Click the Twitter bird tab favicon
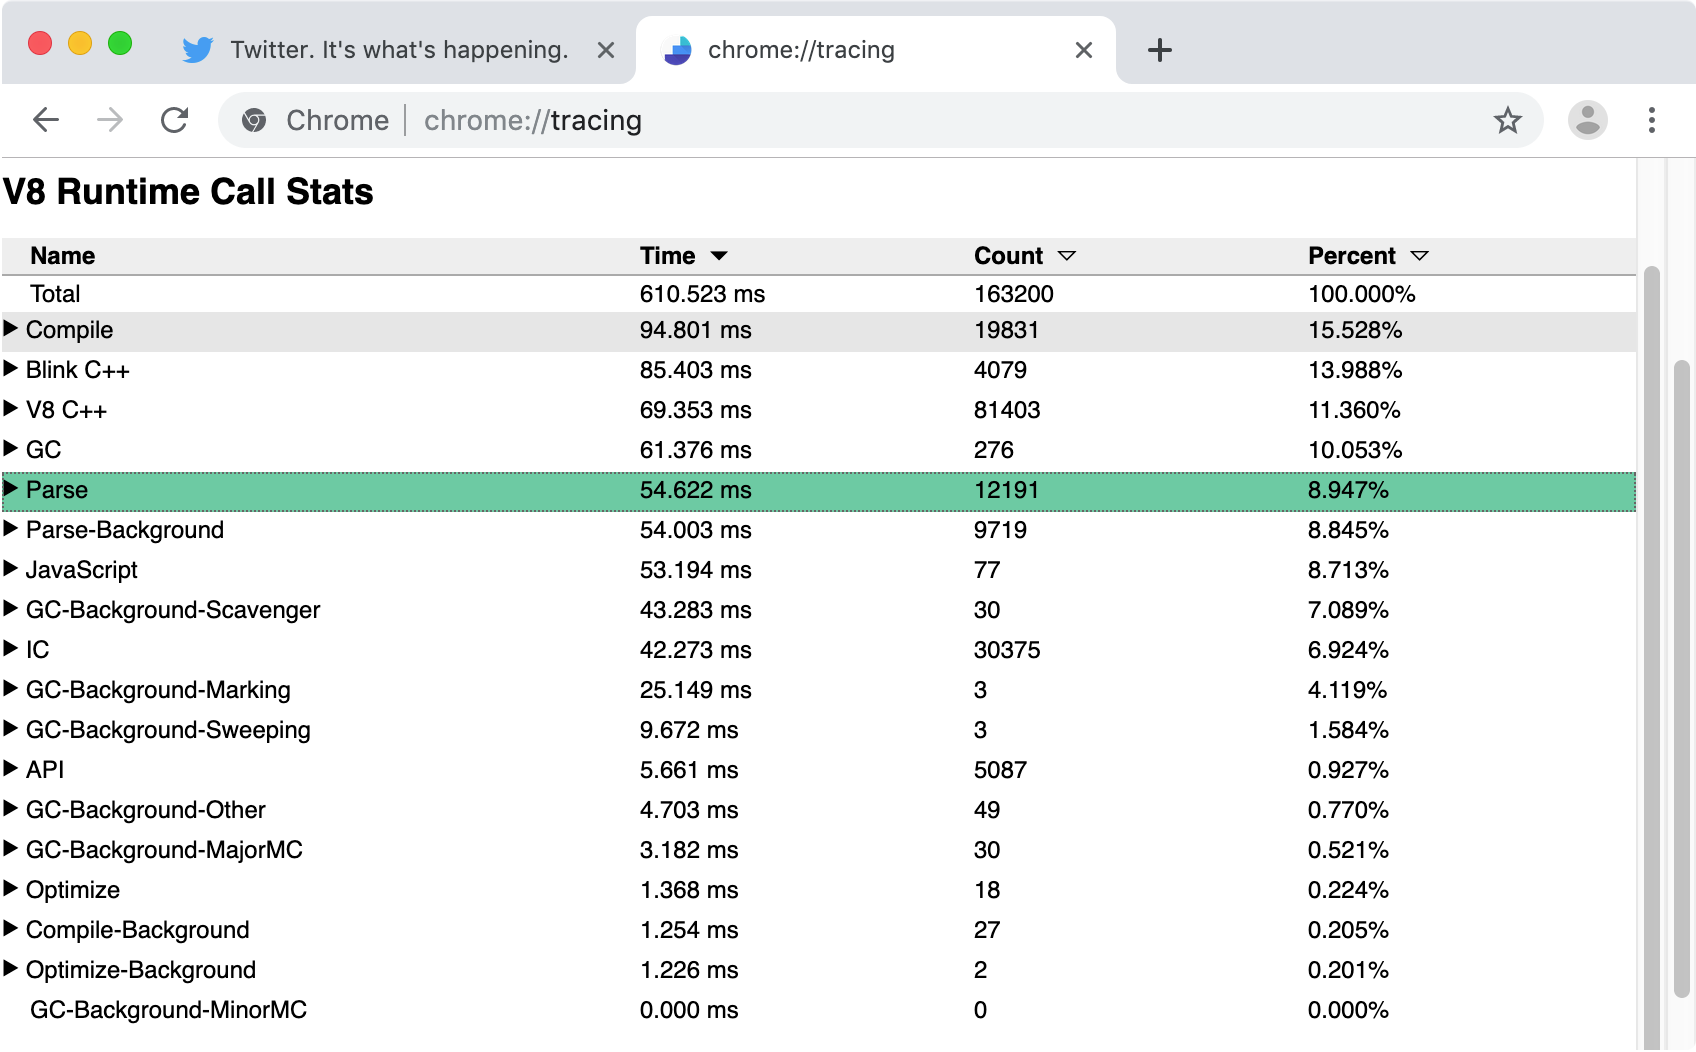 pos(198,50)
